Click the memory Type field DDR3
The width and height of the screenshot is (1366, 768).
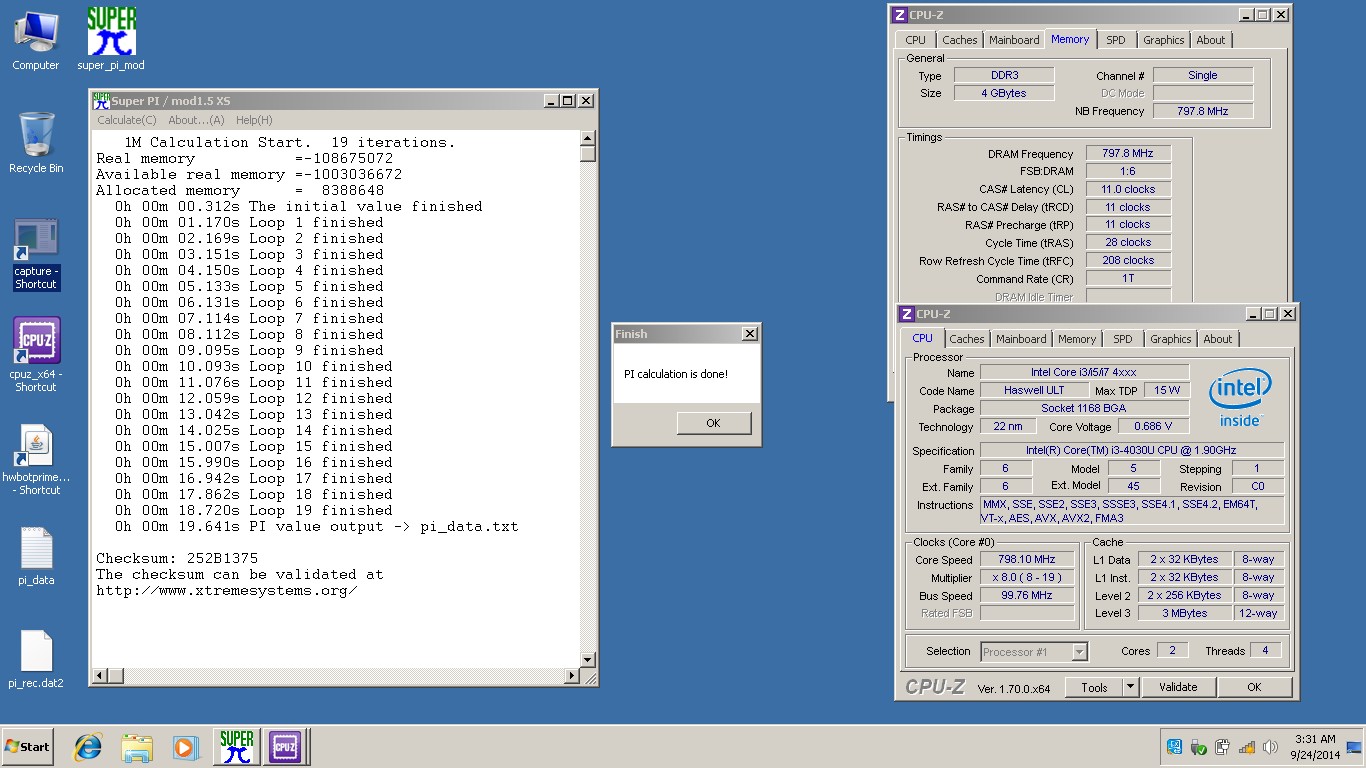(x=1003, y=75)
